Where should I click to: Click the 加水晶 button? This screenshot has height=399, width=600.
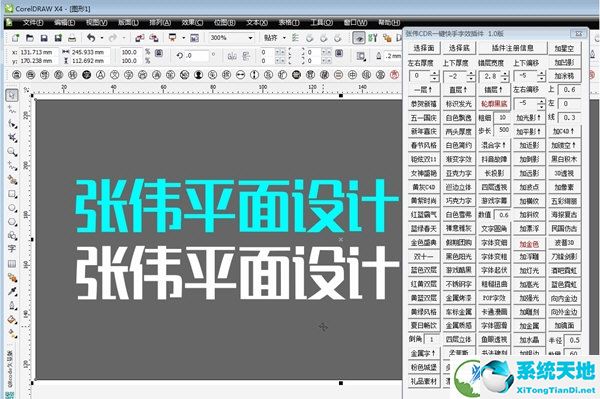[x=529, y=340]
